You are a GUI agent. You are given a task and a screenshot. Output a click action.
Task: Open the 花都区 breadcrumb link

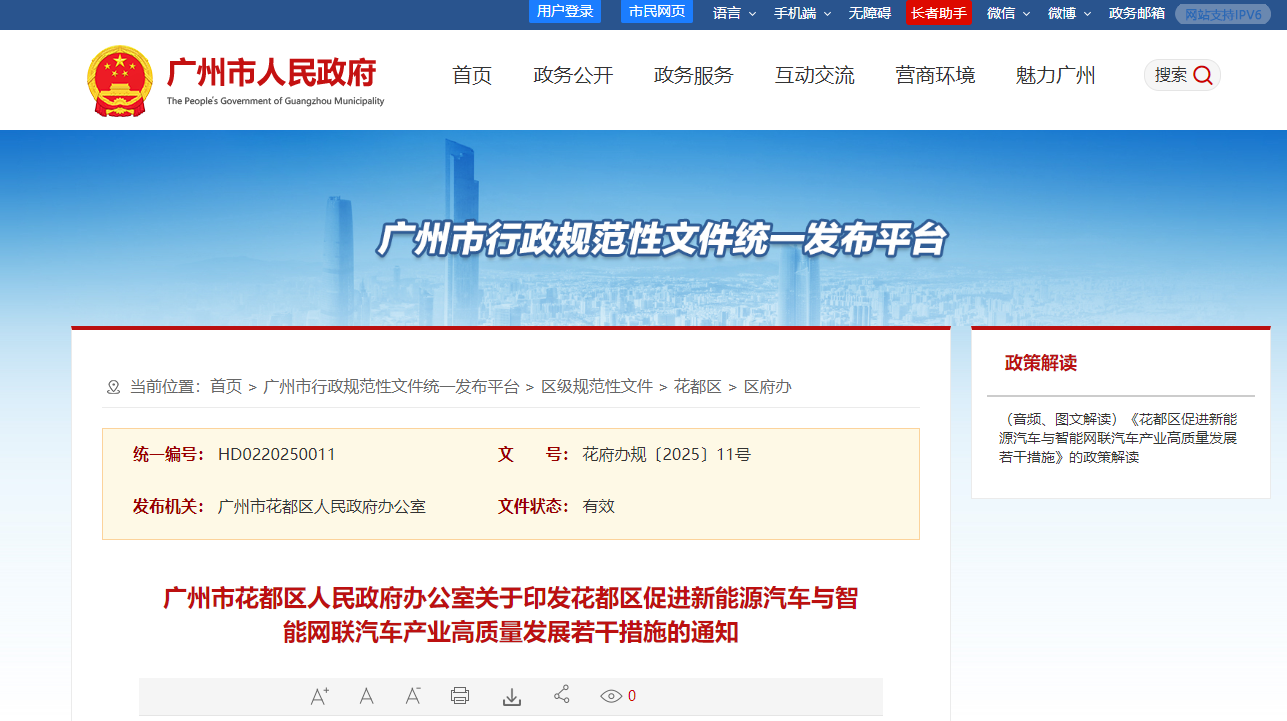(x=698, y=386)
